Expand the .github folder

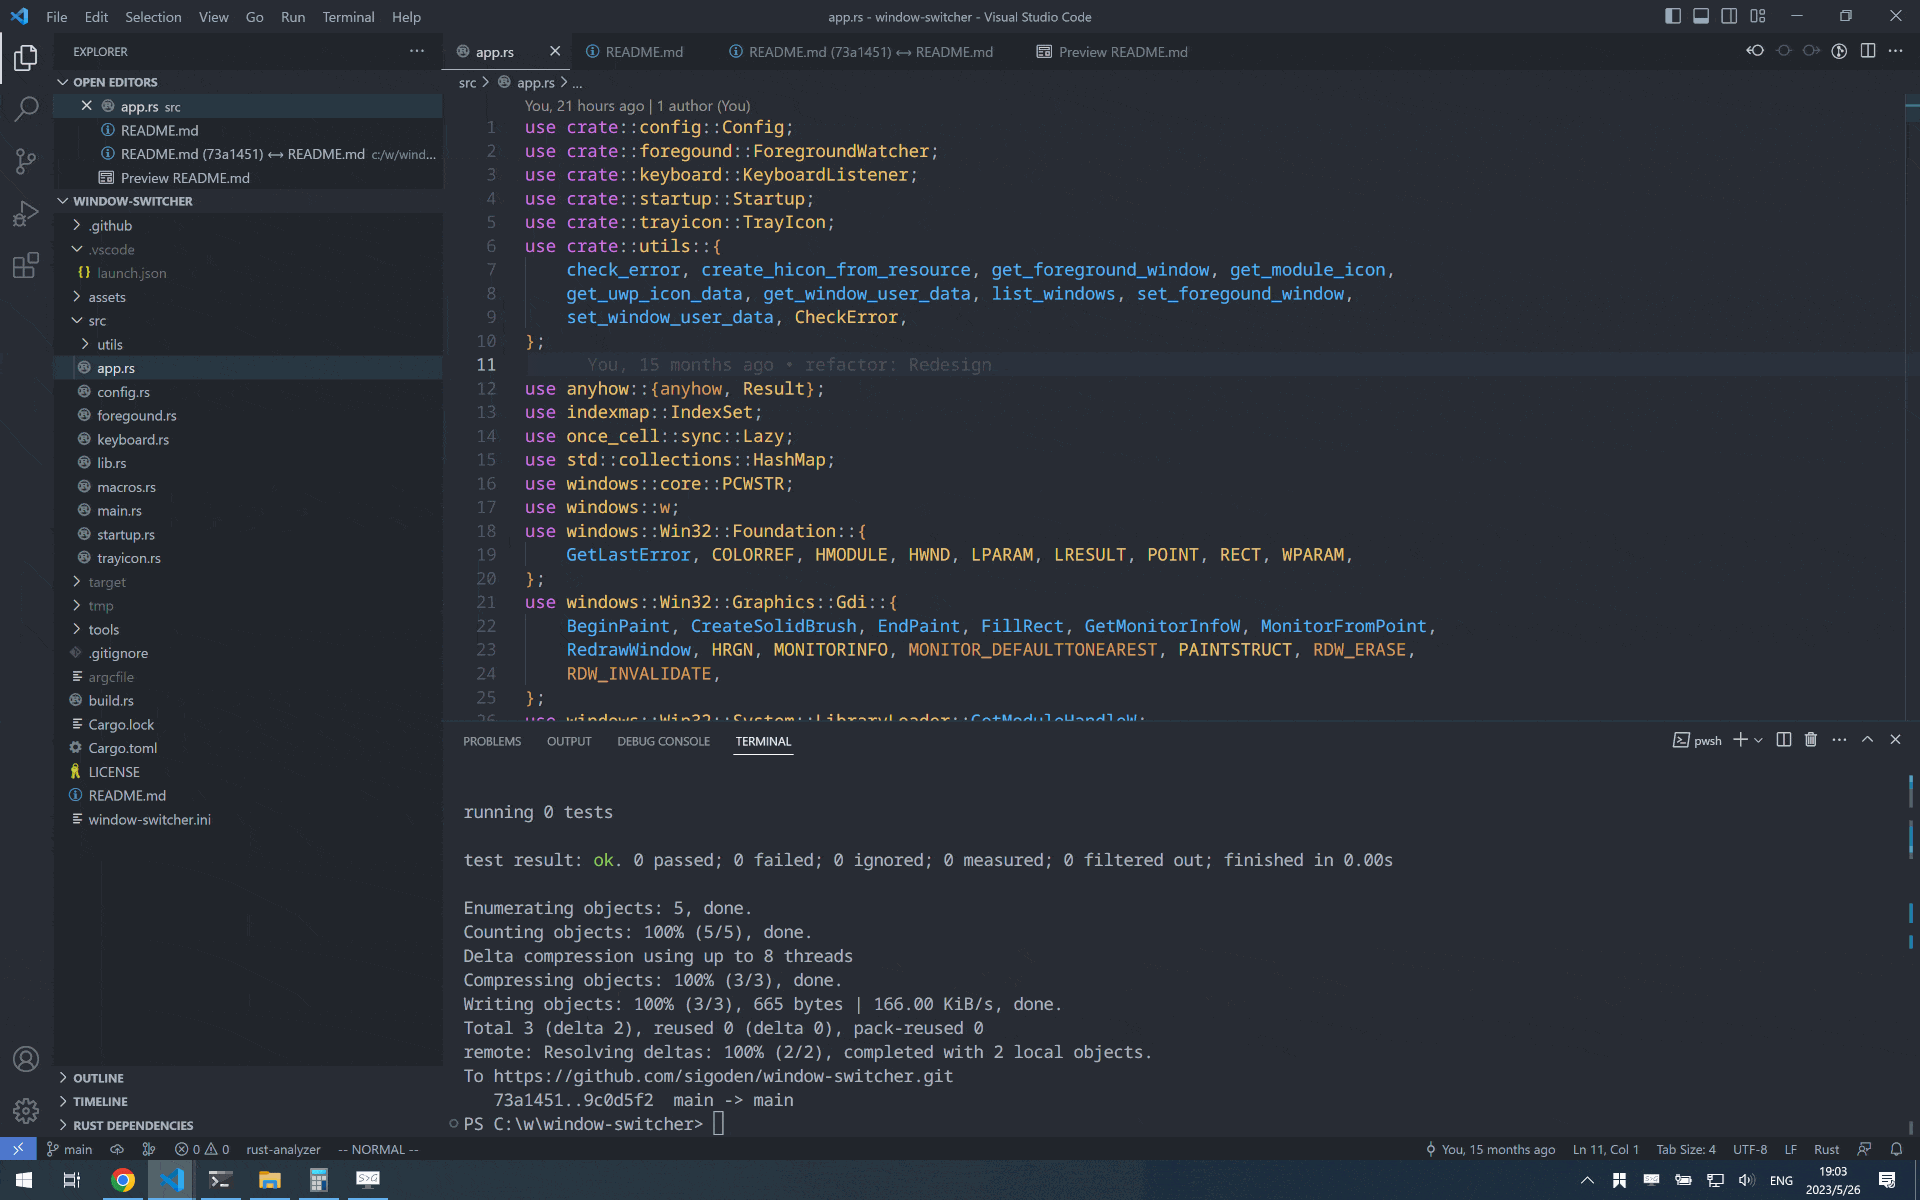(110, 225)
